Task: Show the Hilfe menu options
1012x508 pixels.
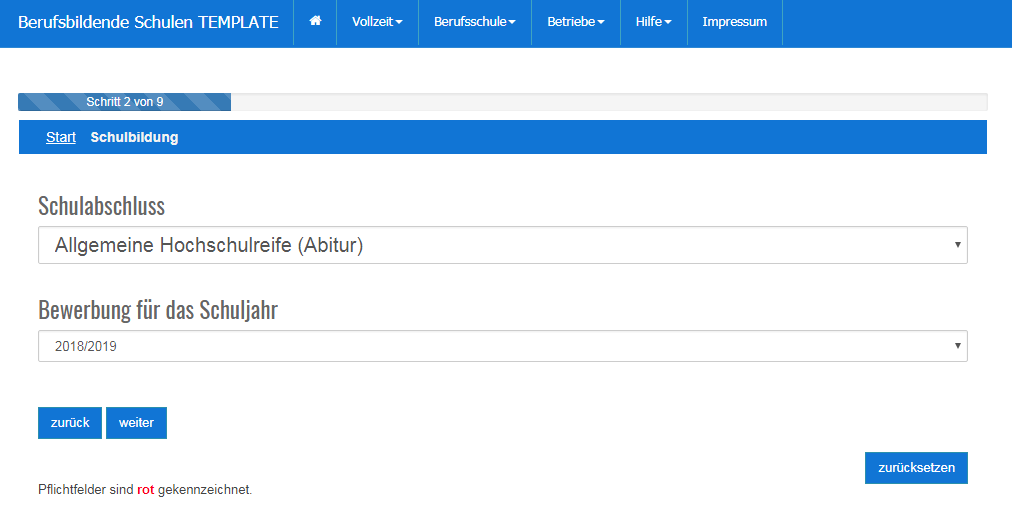Action: 653,22
